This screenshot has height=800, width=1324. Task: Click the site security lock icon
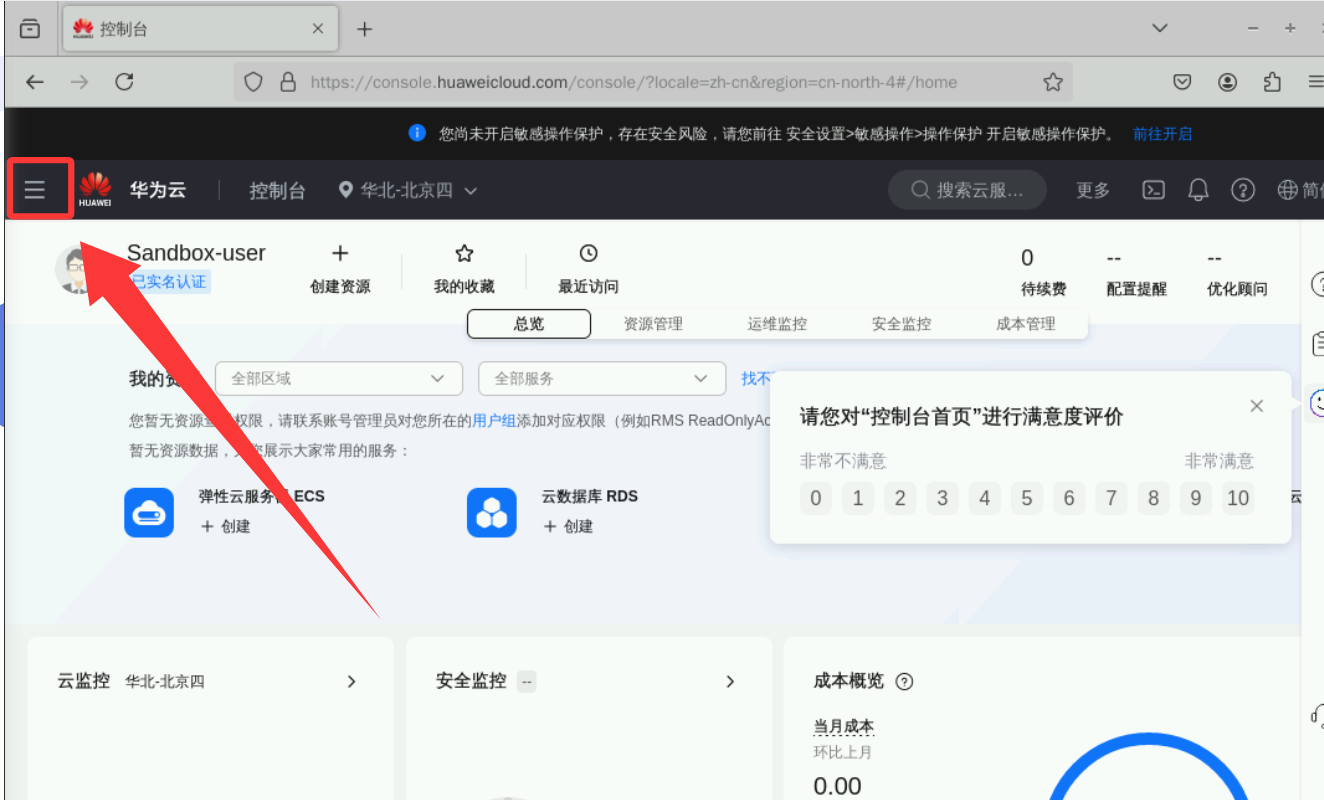pyautogui.click(x=288, y=82)
